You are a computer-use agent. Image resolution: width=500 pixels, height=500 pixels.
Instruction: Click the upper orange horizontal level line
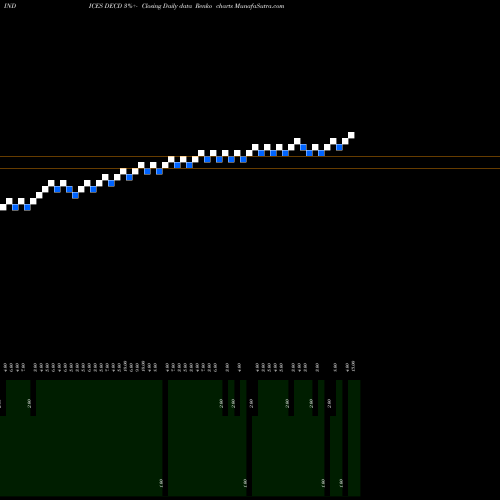coord(250,156)
